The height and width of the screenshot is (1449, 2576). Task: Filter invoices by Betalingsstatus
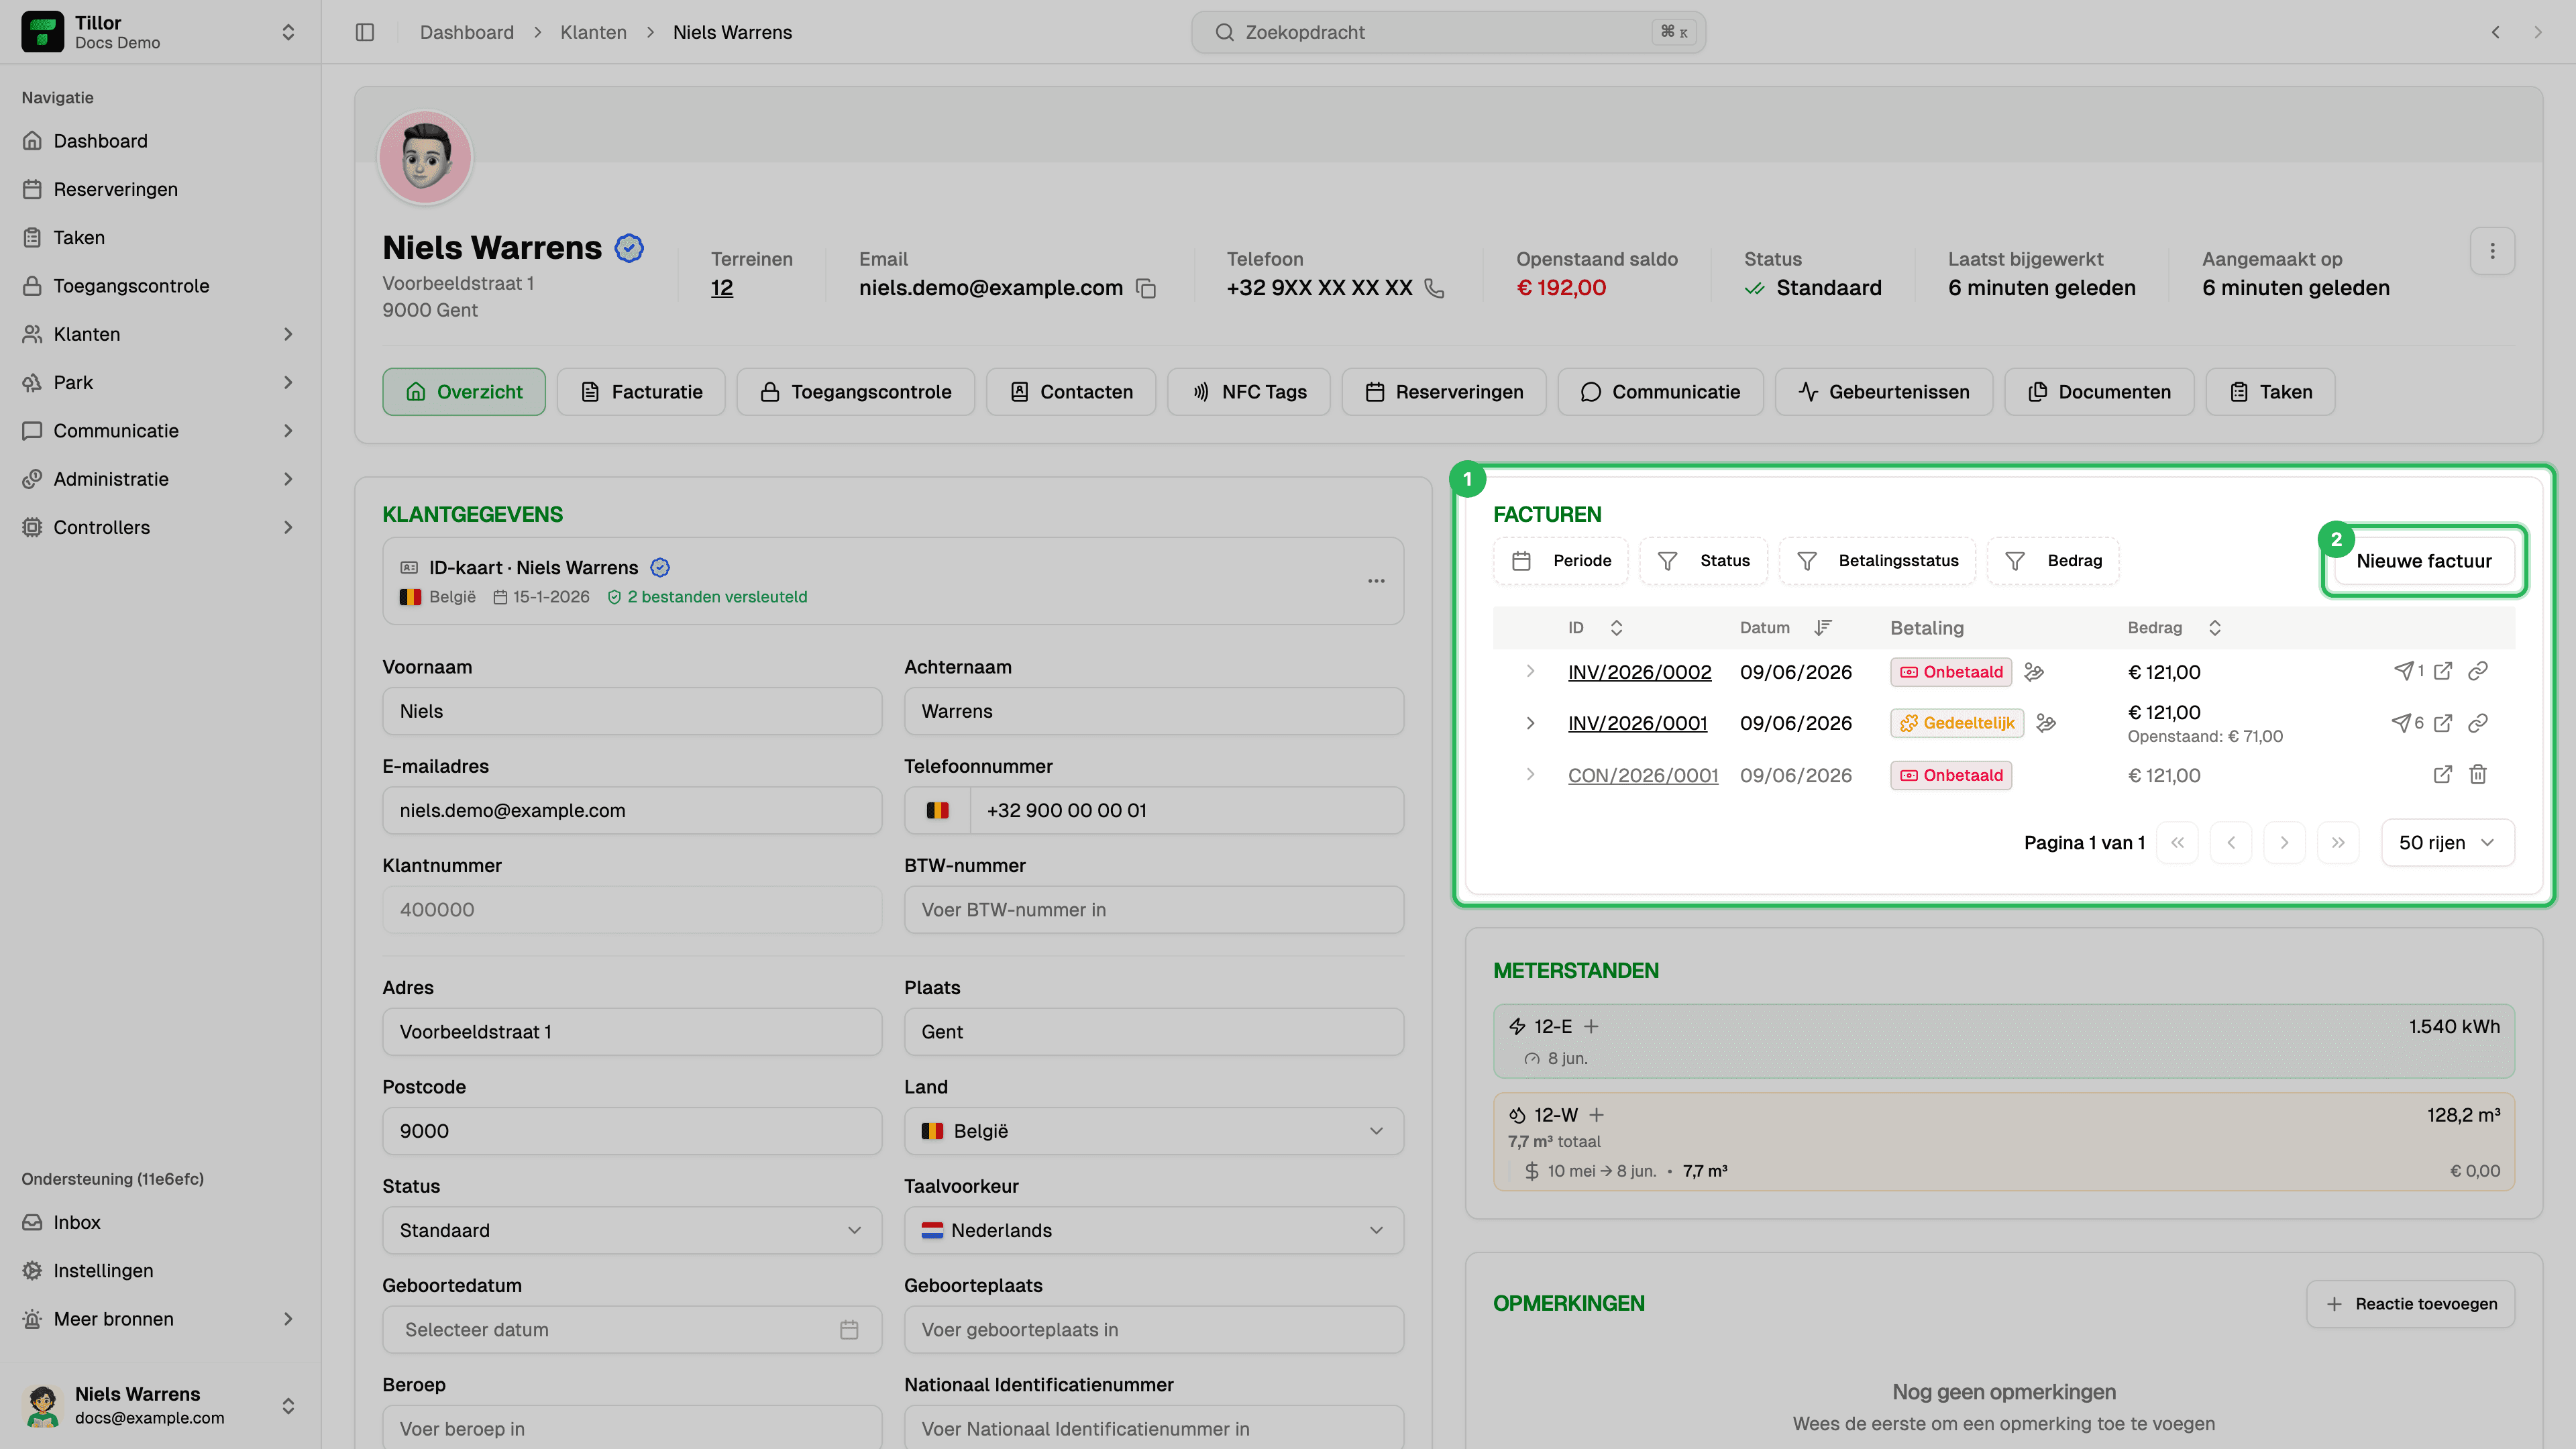1877,561
